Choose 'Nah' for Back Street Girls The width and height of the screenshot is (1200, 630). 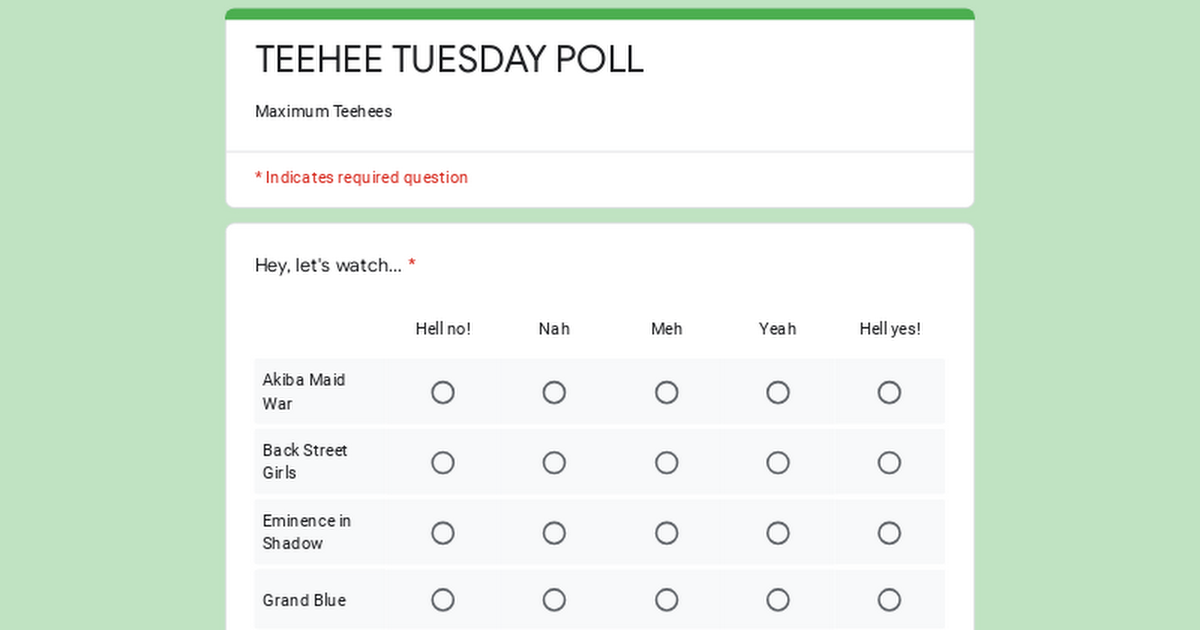(554, 463)
